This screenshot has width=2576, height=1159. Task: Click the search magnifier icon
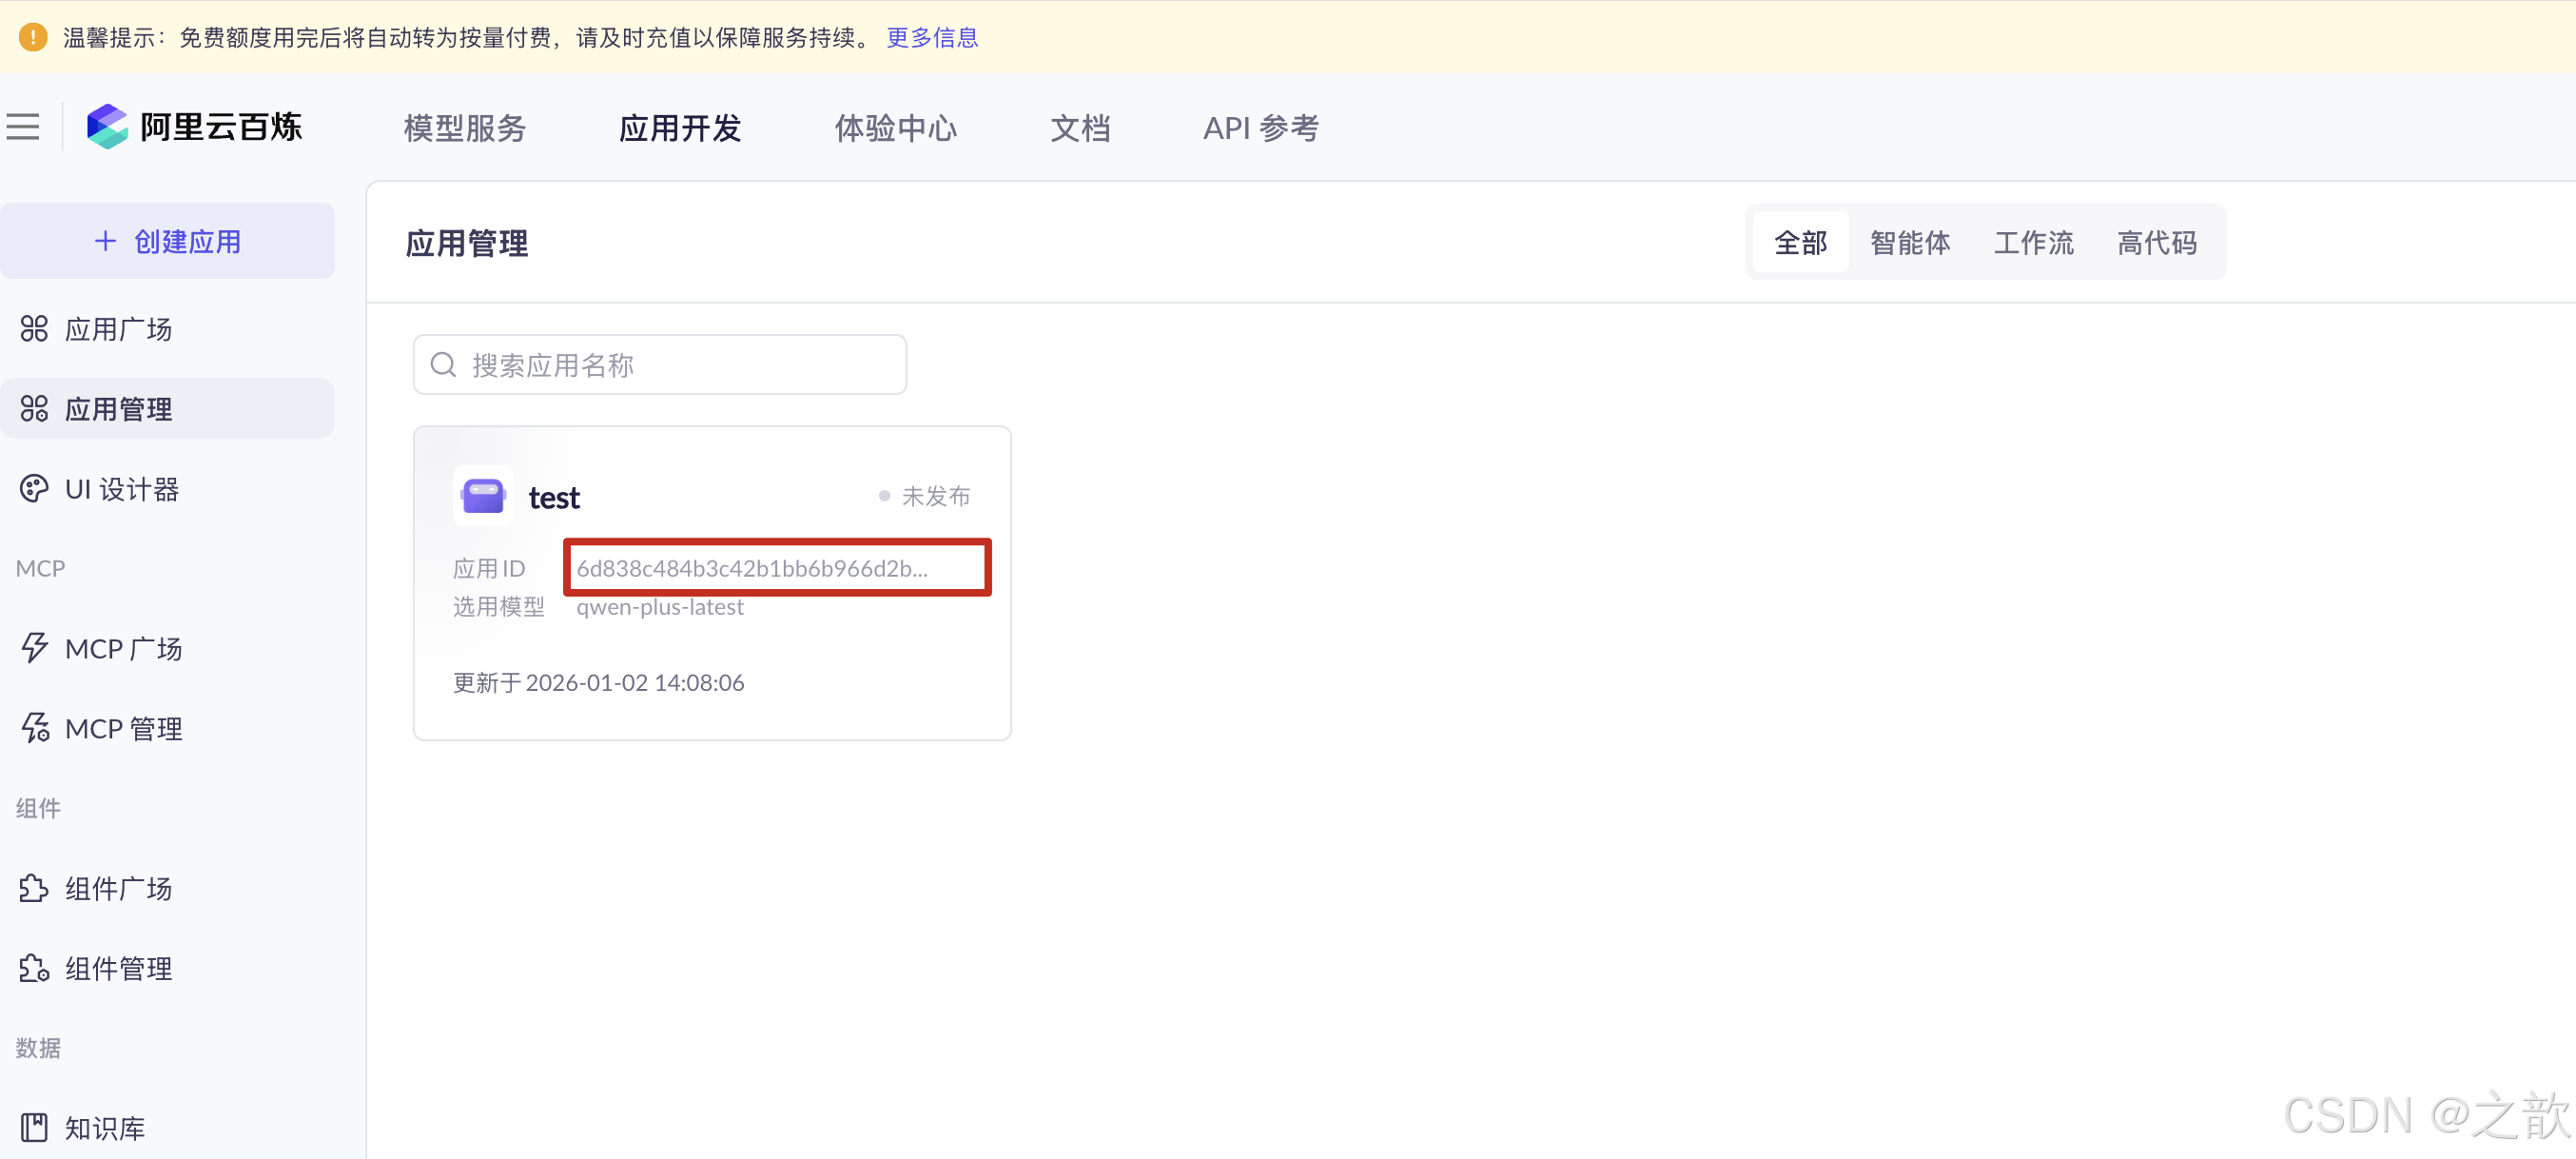[x=443, y=365]
